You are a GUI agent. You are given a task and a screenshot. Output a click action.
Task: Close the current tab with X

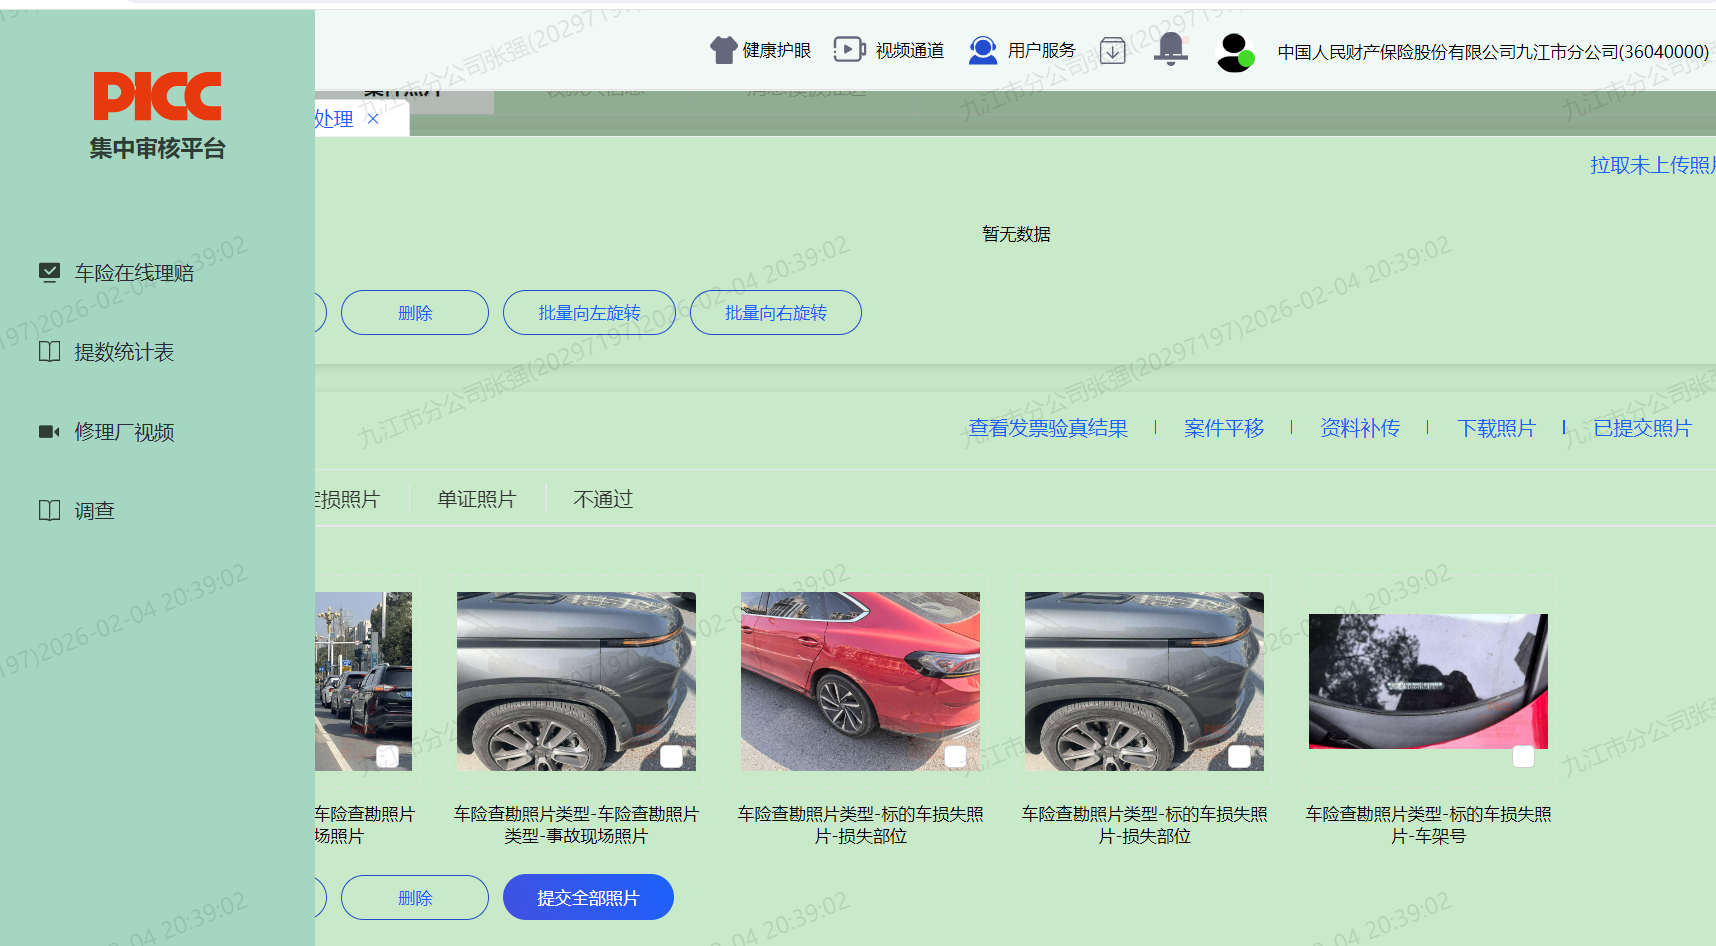click(x=373, y=119)
